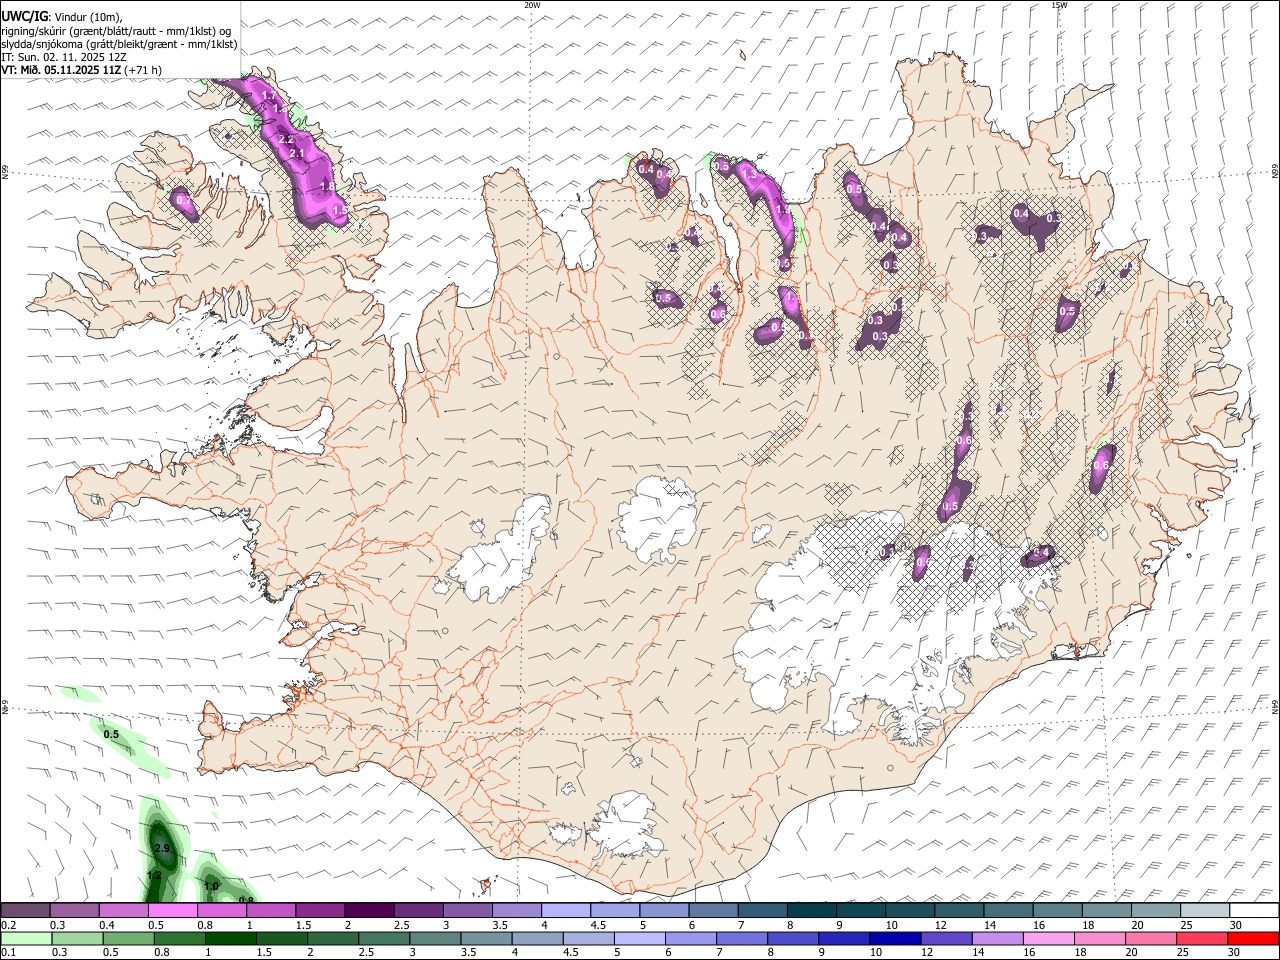The height and width of the screenshot is (960, 1280).
Task: Select the '2.2' value on the pink Westfjords band
Action: tap(286, 139)
